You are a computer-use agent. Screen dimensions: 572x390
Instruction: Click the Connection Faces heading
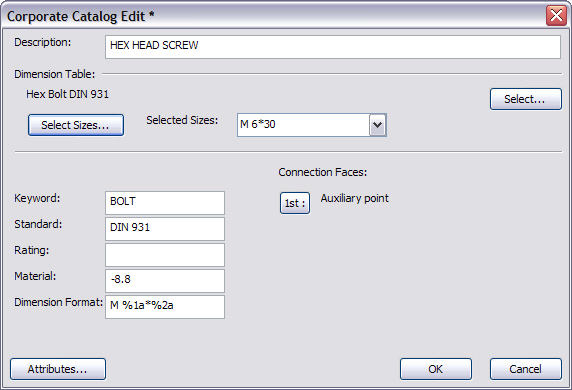(323, 172)
